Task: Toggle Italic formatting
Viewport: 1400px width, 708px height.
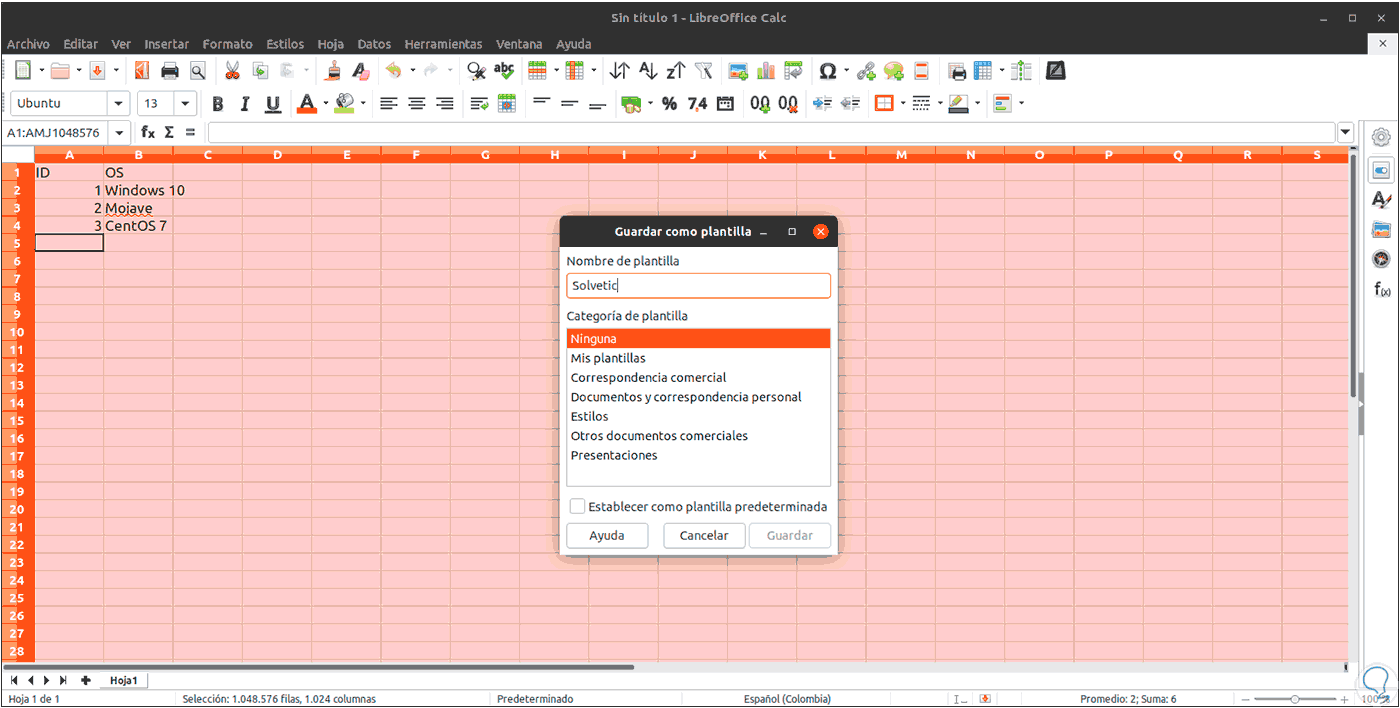Action: tap(245, 104)
